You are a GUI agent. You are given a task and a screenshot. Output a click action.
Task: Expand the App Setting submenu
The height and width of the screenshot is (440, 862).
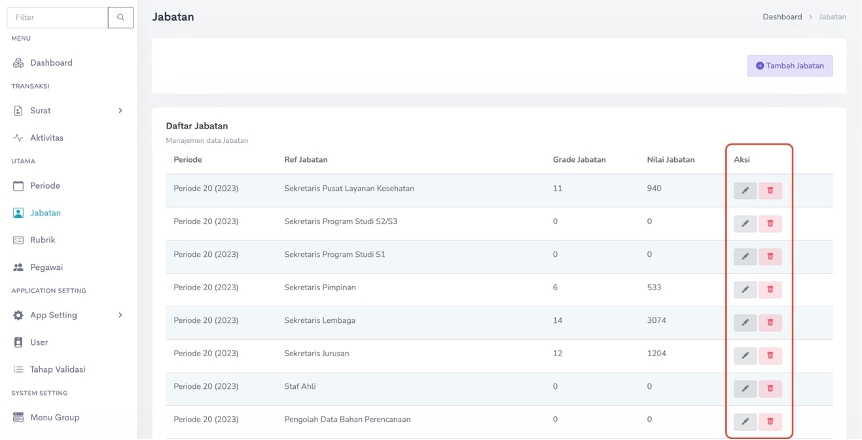tap(120, 315)
